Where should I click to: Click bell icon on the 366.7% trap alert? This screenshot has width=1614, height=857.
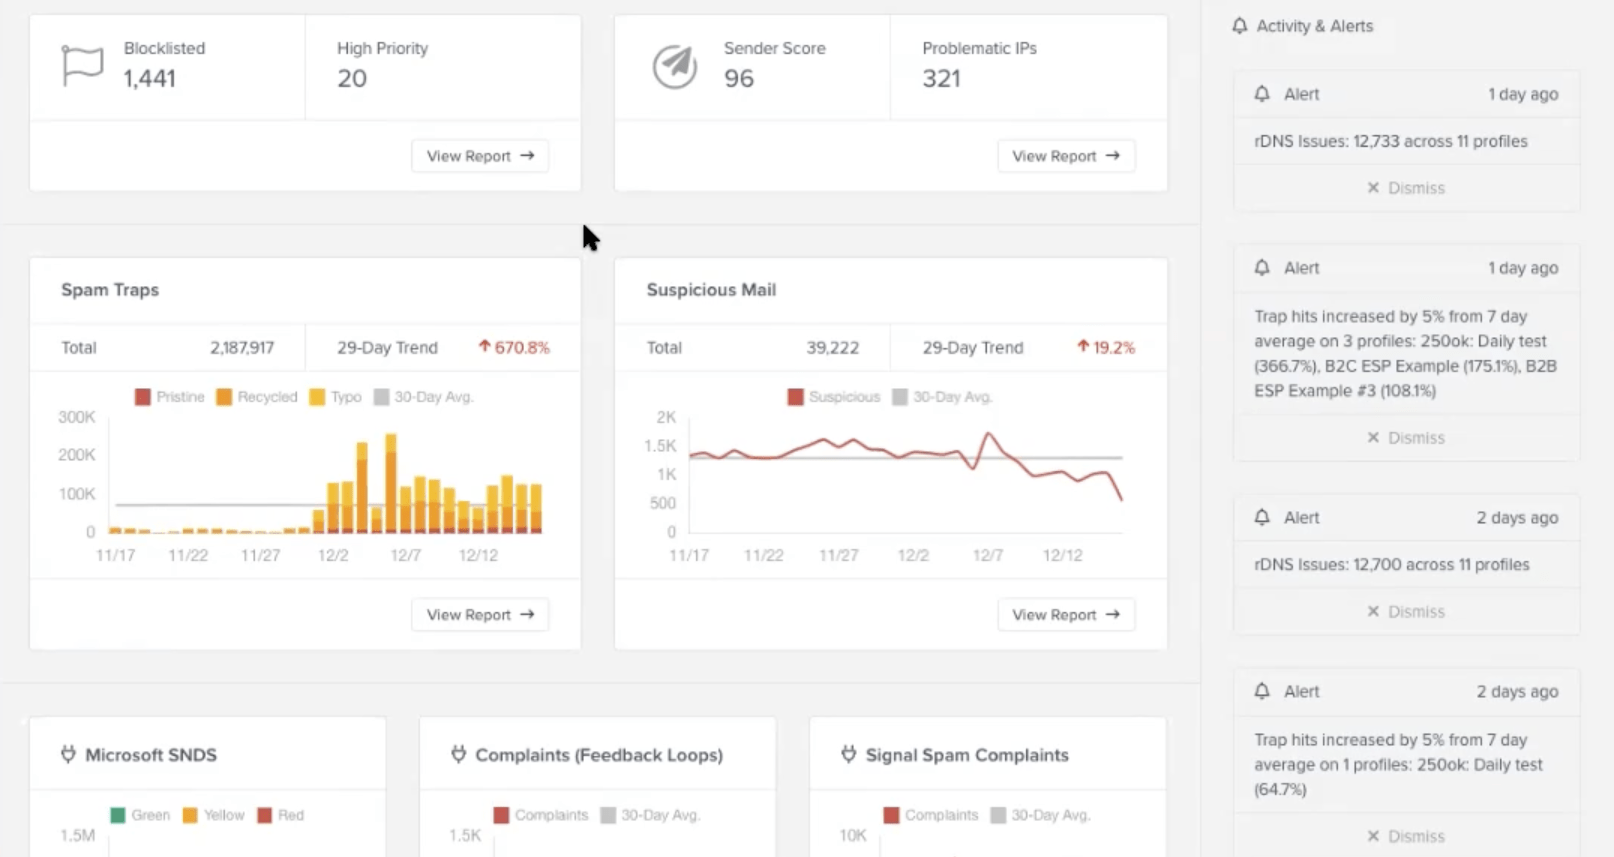point(1262,268)
